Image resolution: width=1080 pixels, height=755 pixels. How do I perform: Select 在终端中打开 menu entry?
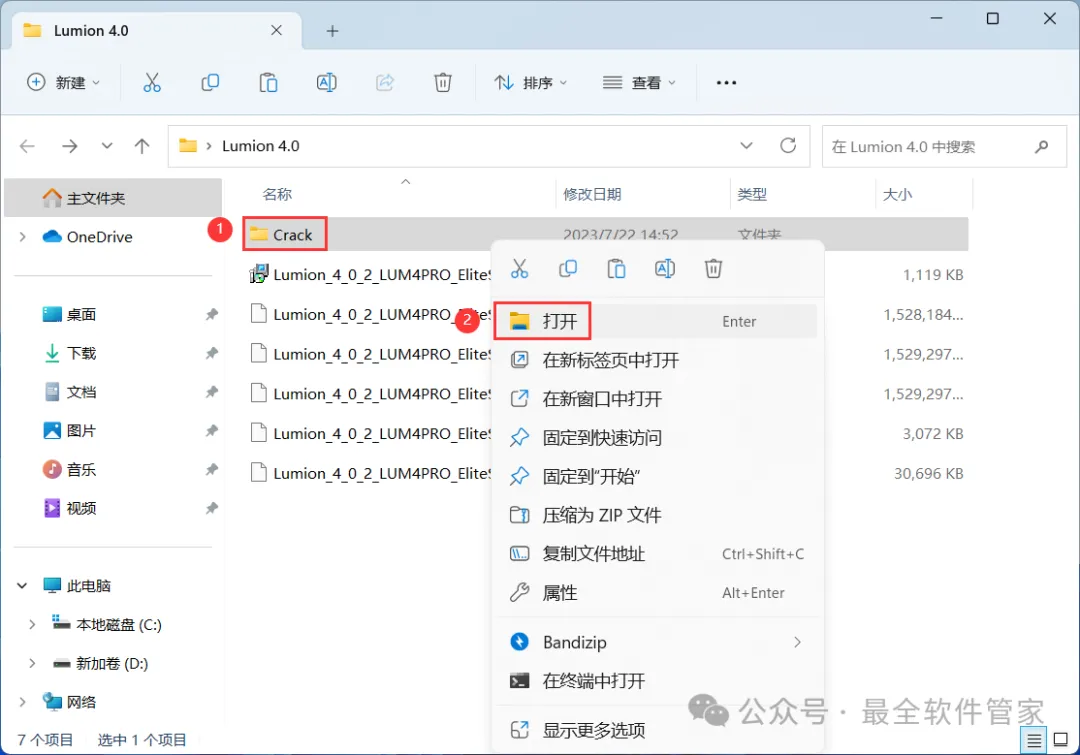point(657,681)
